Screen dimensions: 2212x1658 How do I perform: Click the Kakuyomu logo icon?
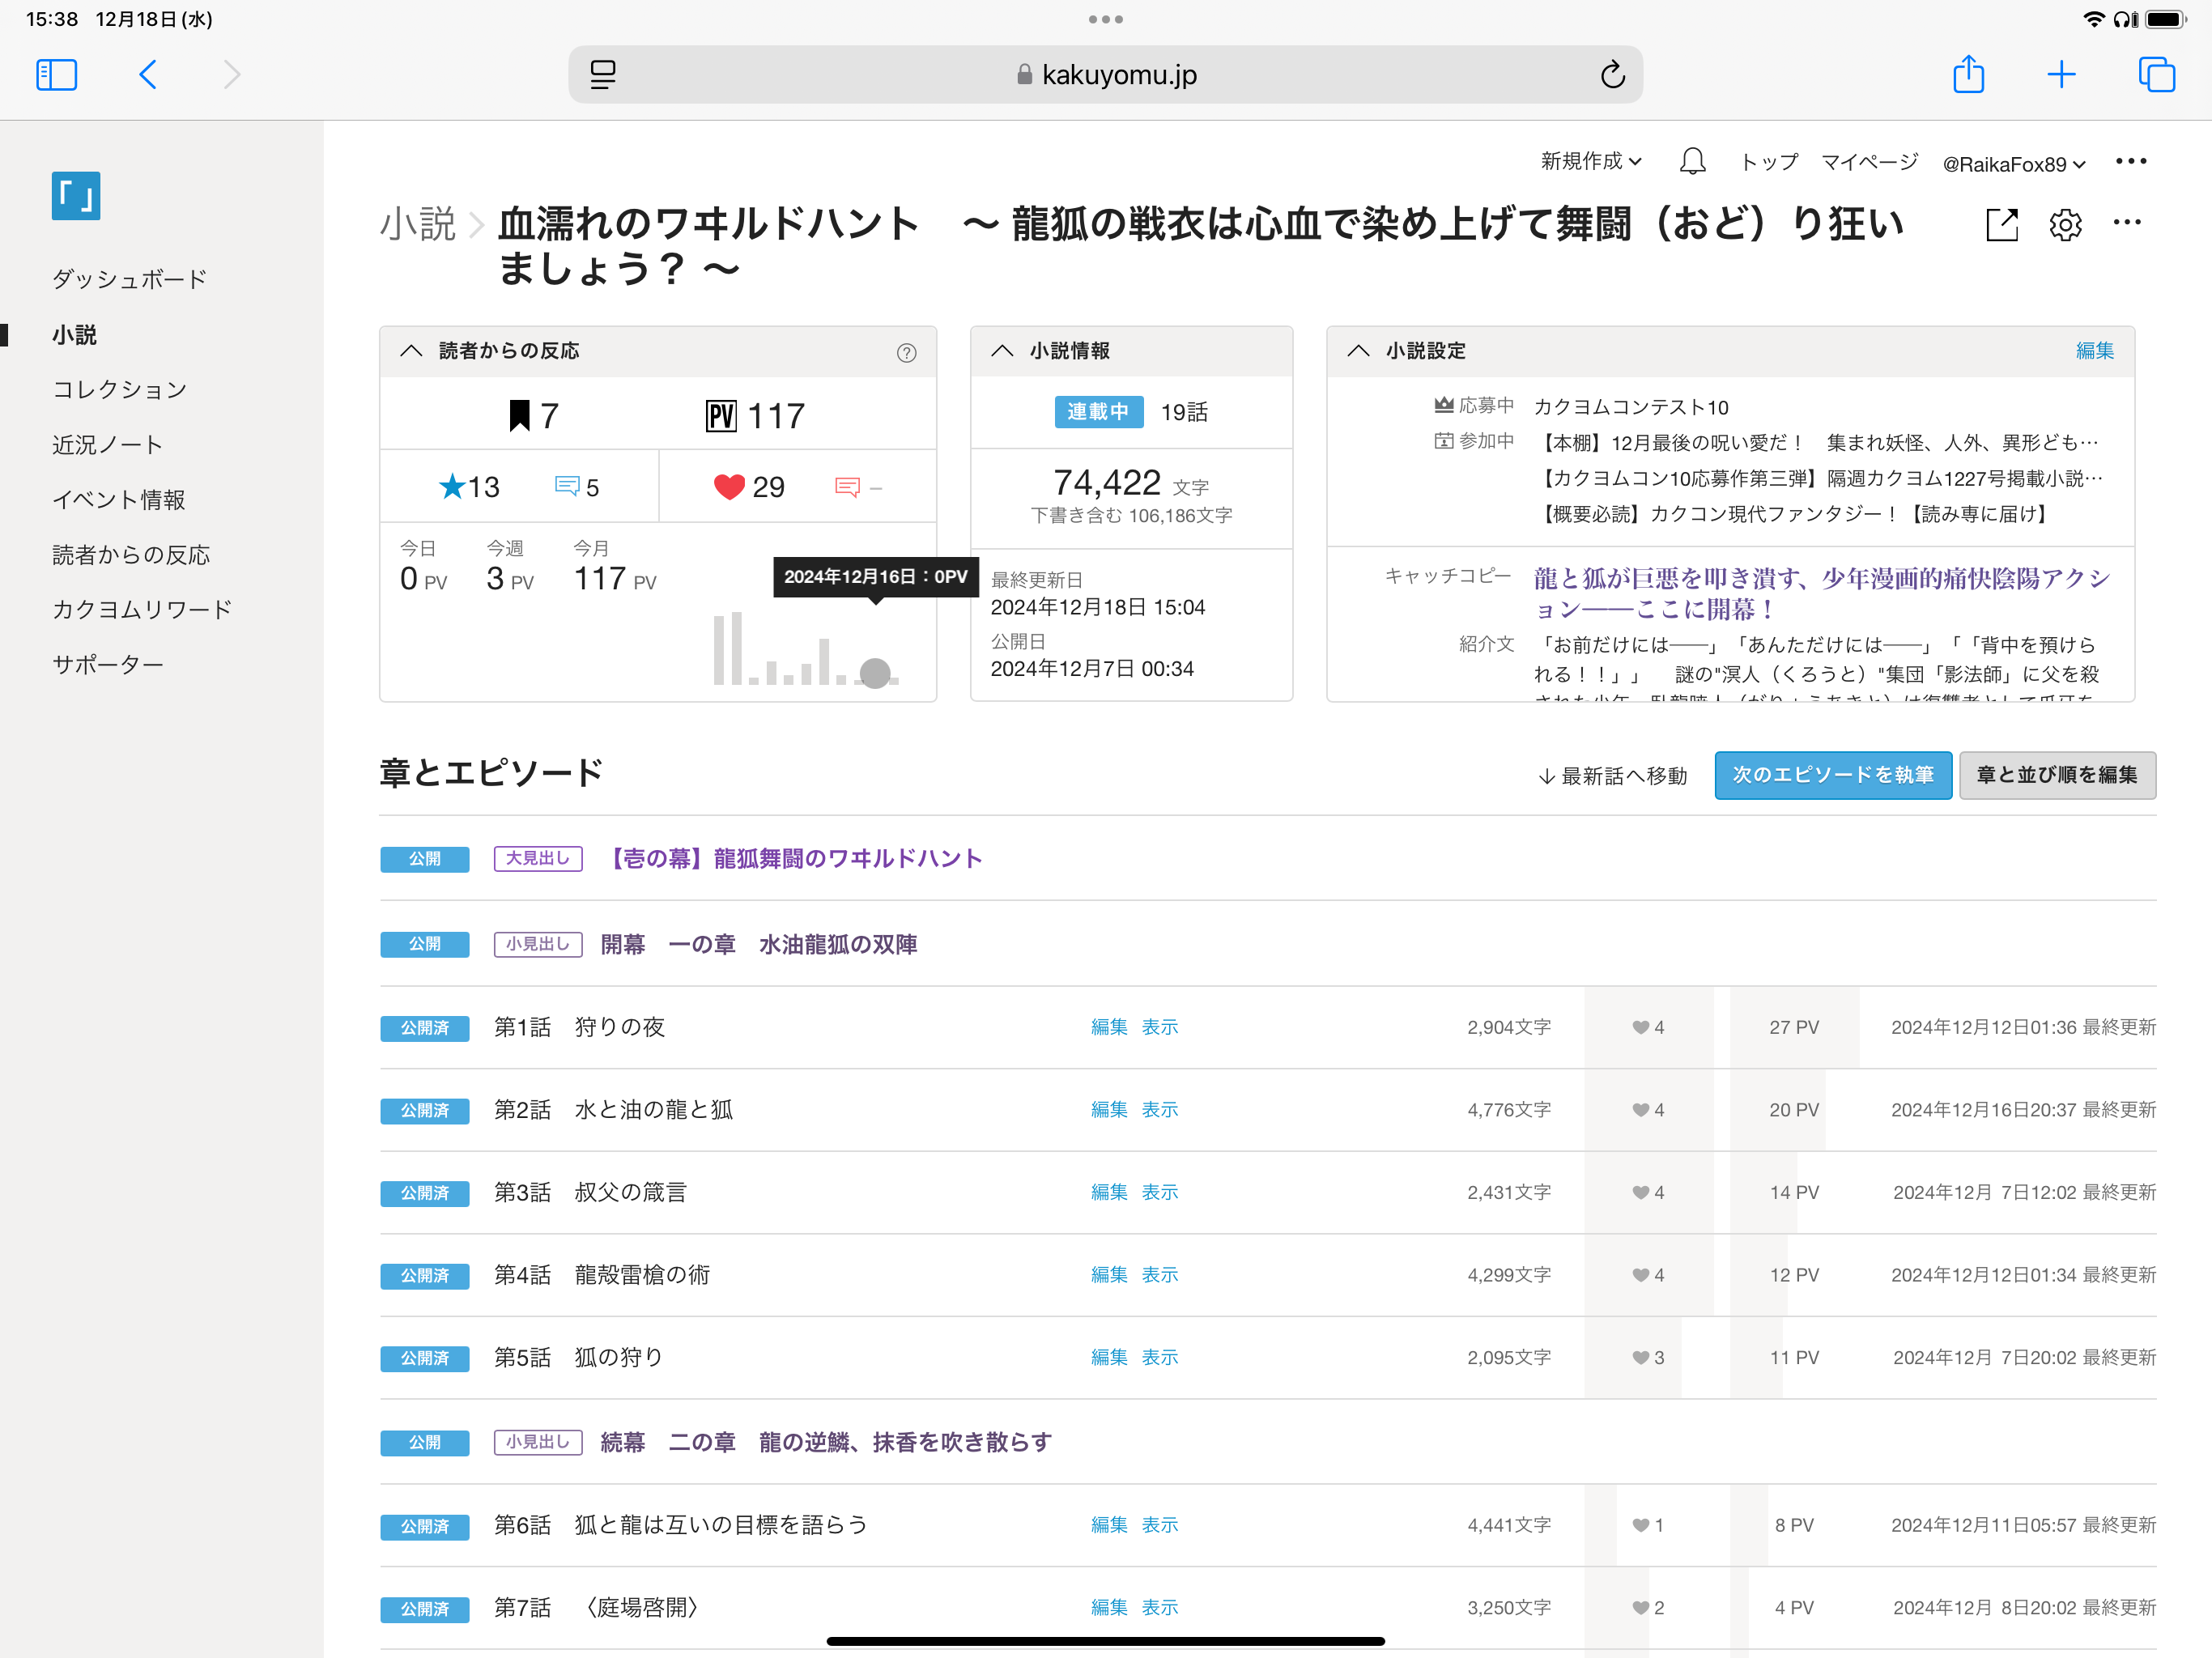[x=76, y=196]
